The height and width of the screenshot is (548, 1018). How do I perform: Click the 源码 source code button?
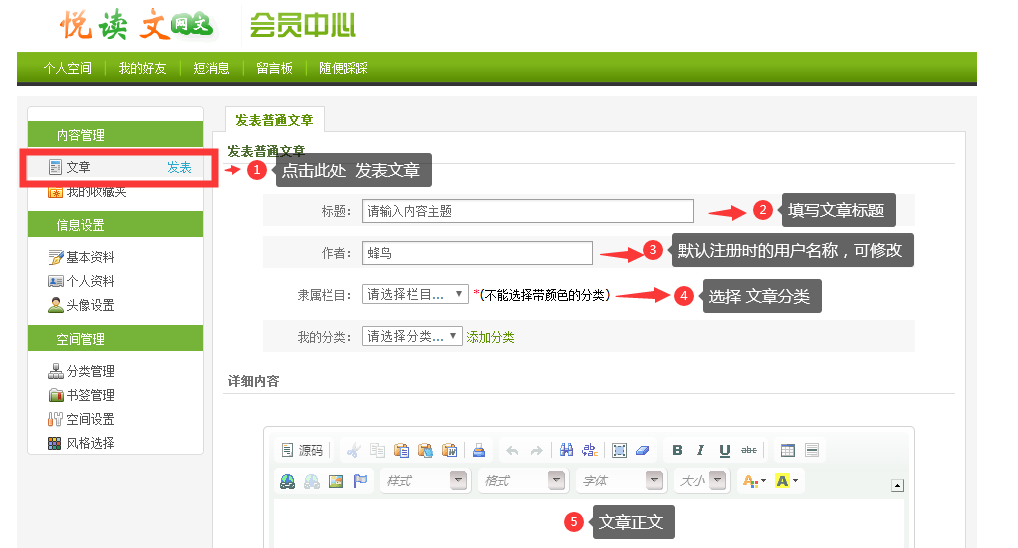click(x=302, y=451)
